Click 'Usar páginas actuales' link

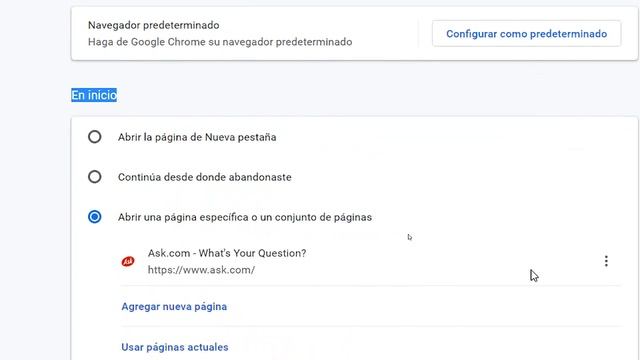(175, 347)
